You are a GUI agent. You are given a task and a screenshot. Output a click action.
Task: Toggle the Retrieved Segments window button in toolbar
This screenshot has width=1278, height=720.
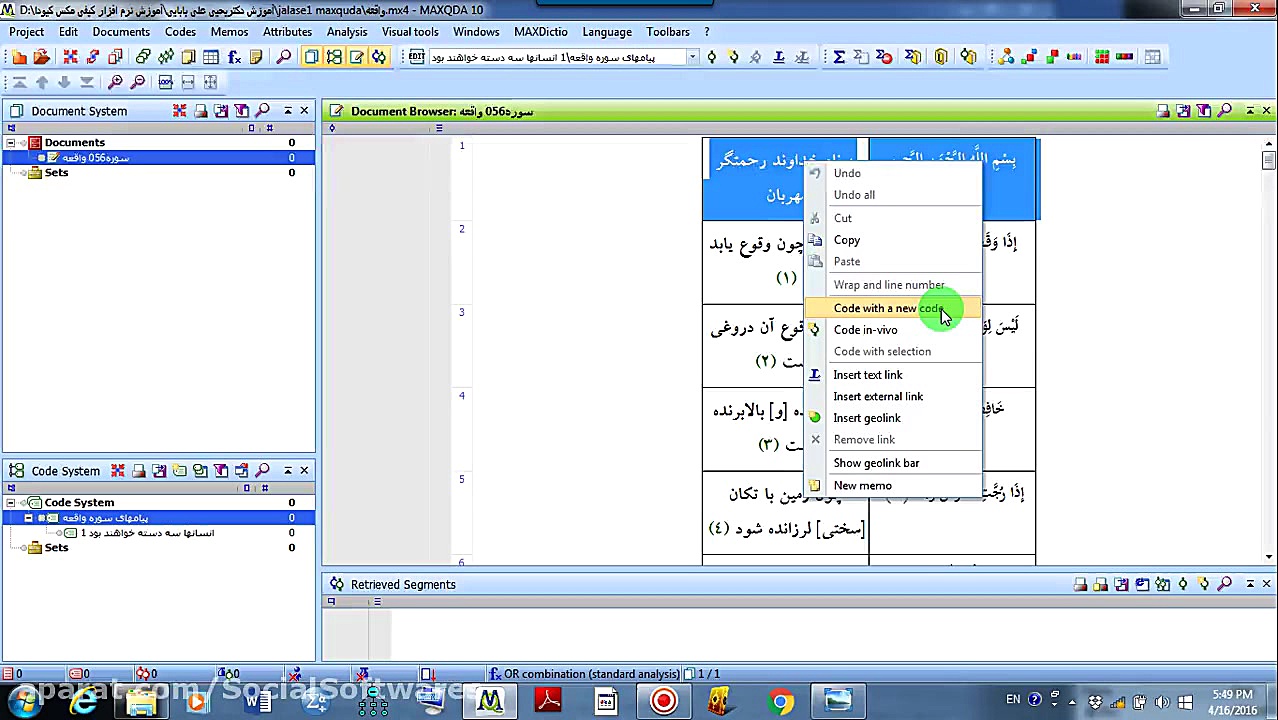pos(379,57)
